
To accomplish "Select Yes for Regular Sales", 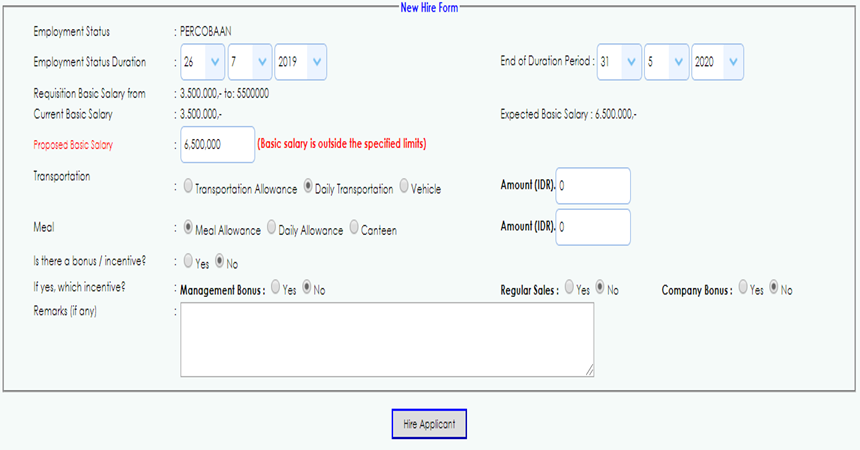I will pyautogui.click(x=570, y=289).
